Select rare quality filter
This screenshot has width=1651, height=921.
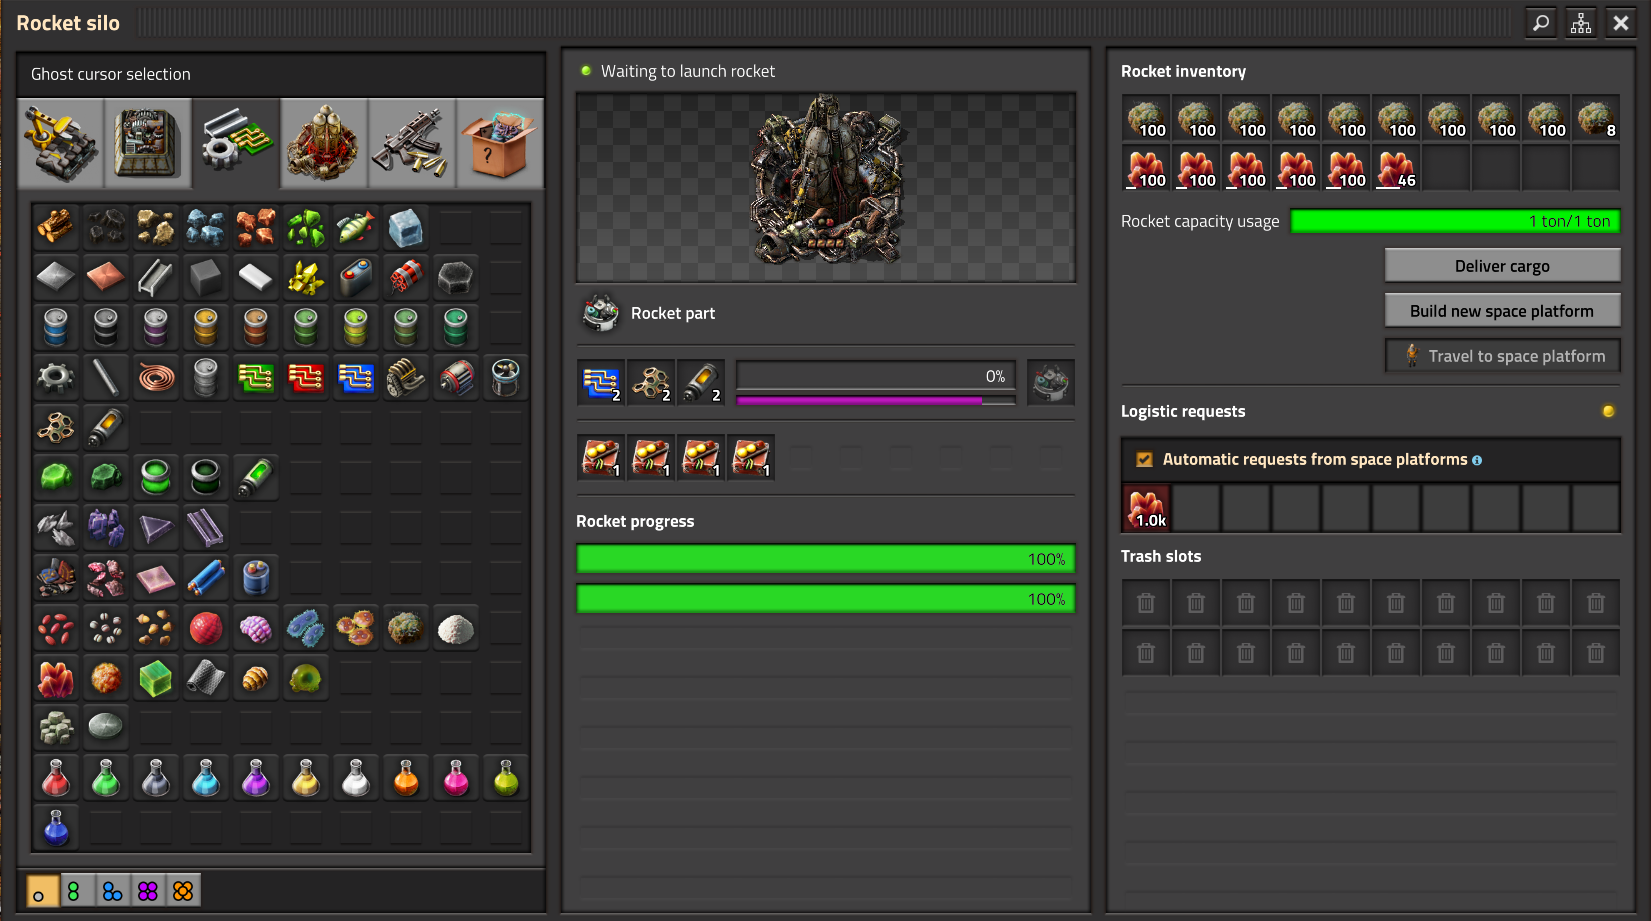coord(113,890)
